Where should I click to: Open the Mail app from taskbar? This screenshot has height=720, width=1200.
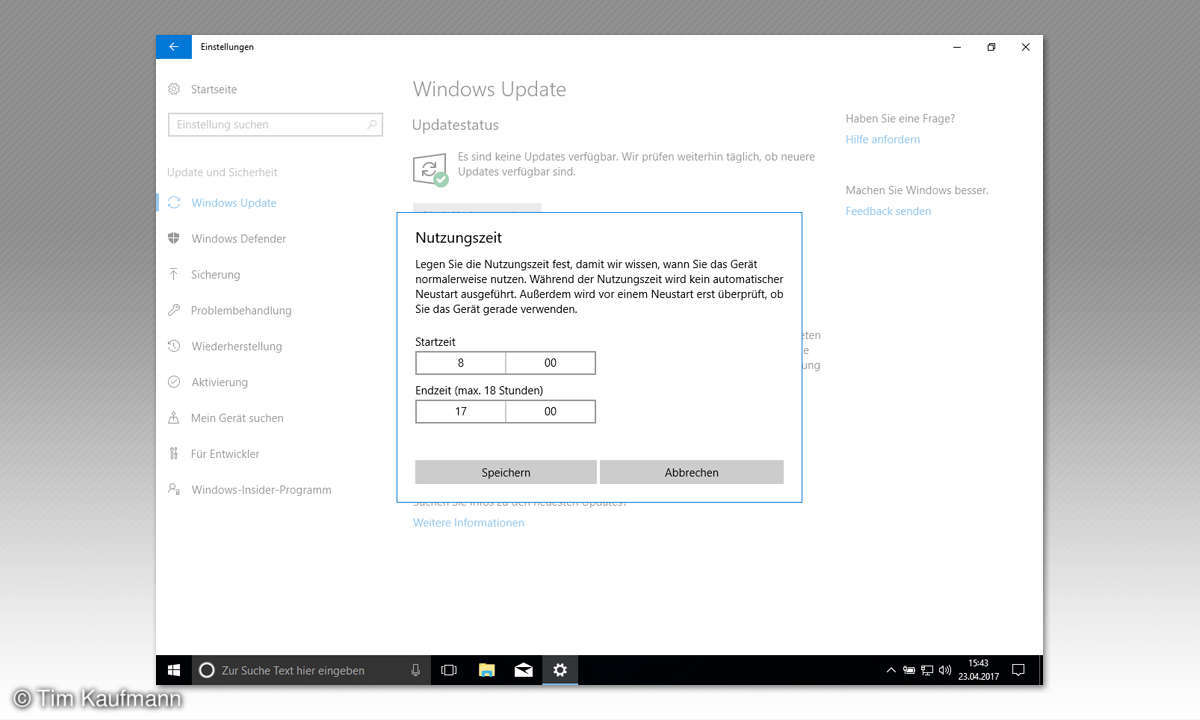click(x=523, y=670)
